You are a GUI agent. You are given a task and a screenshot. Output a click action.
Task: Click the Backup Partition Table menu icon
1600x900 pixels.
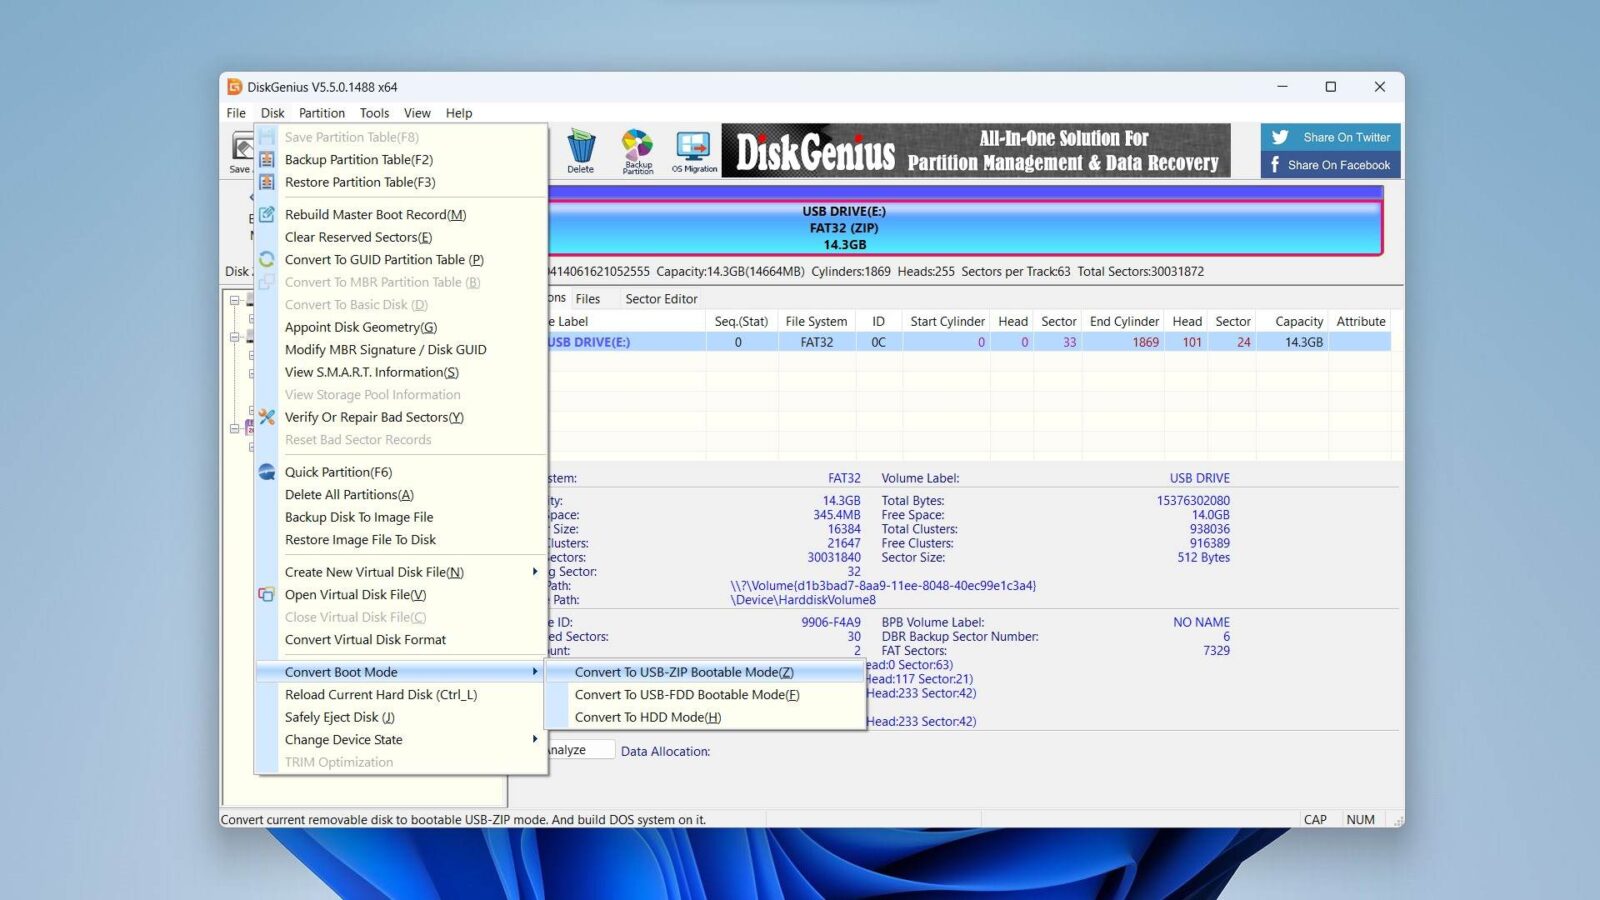click(266, 159)
